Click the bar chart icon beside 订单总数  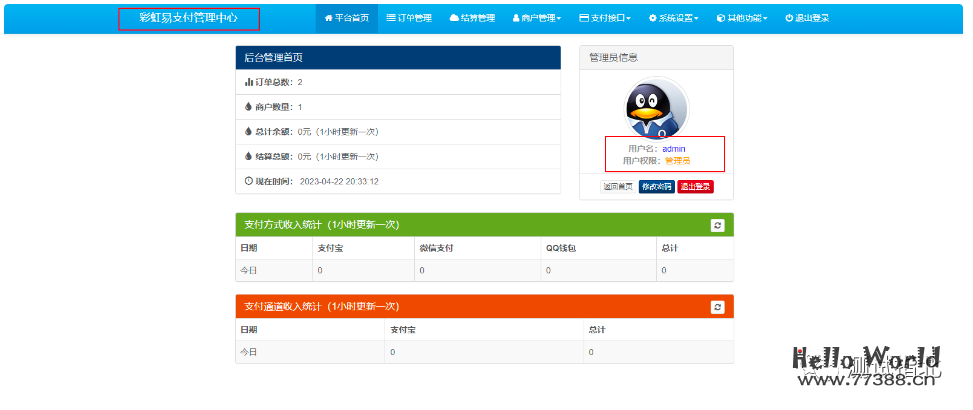(249, 82)
